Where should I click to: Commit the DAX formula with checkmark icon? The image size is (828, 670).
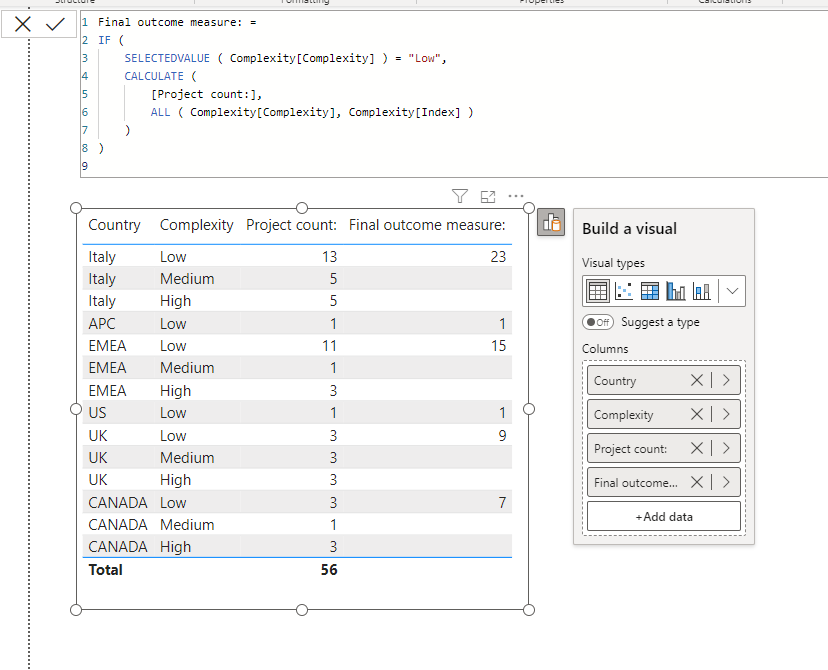[55, 24]
